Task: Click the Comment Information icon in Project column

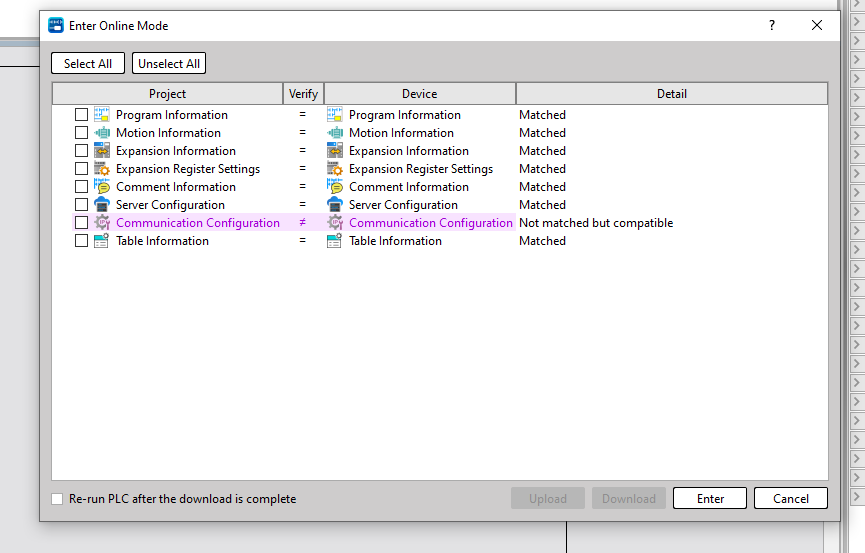Action: [x=101, y=187]
